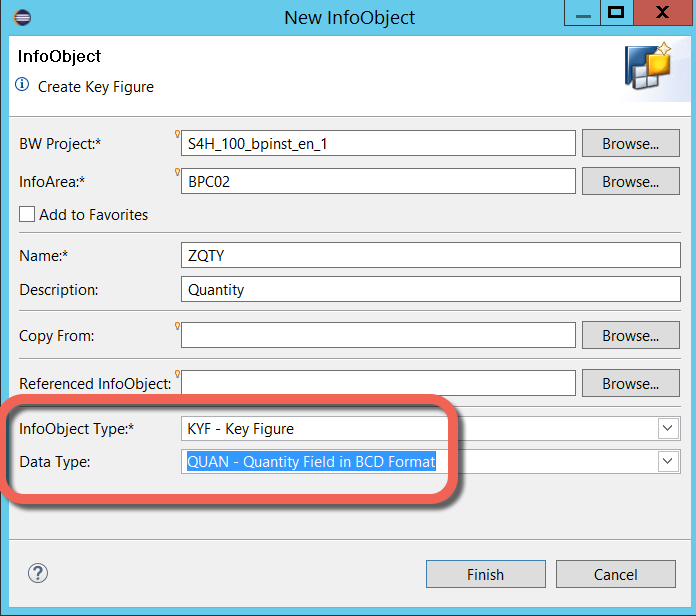Click the content assist bulb next to BW Project
696x616 pixels.
click(177, 134)
